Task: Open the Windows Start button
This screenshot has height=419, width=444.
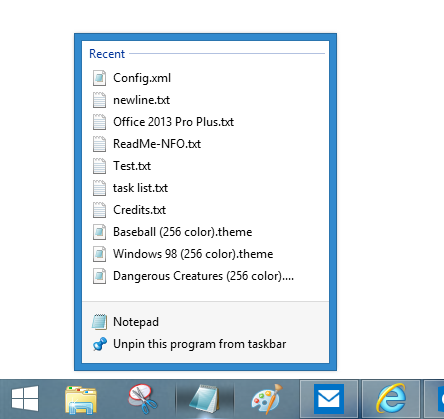Action: (x=25, y=399)
